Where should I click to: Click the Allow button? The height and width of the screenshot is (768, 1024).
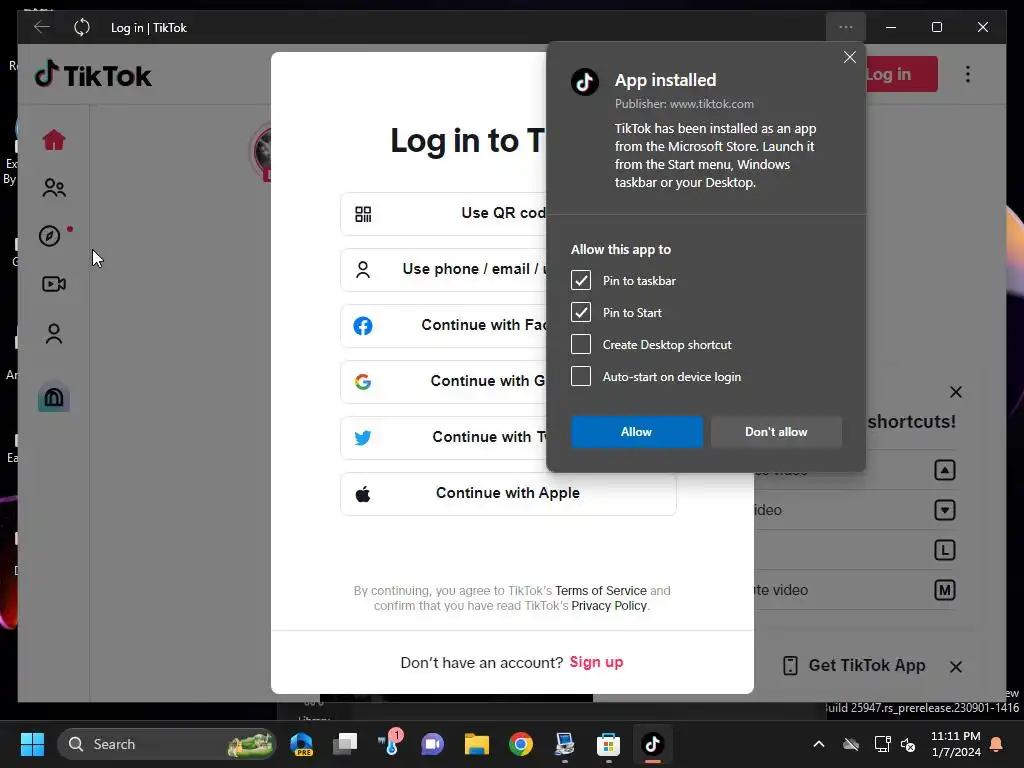(x=637, y=432)
